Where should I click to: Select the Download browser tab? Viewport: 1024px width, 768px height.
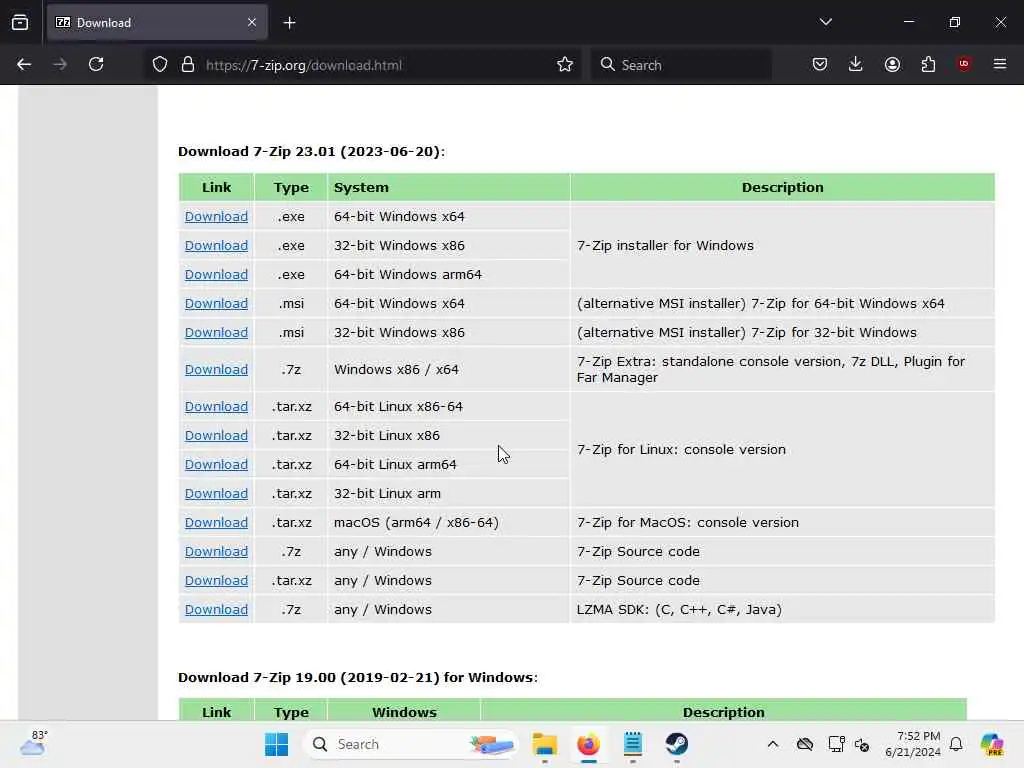tap(157, 23)
